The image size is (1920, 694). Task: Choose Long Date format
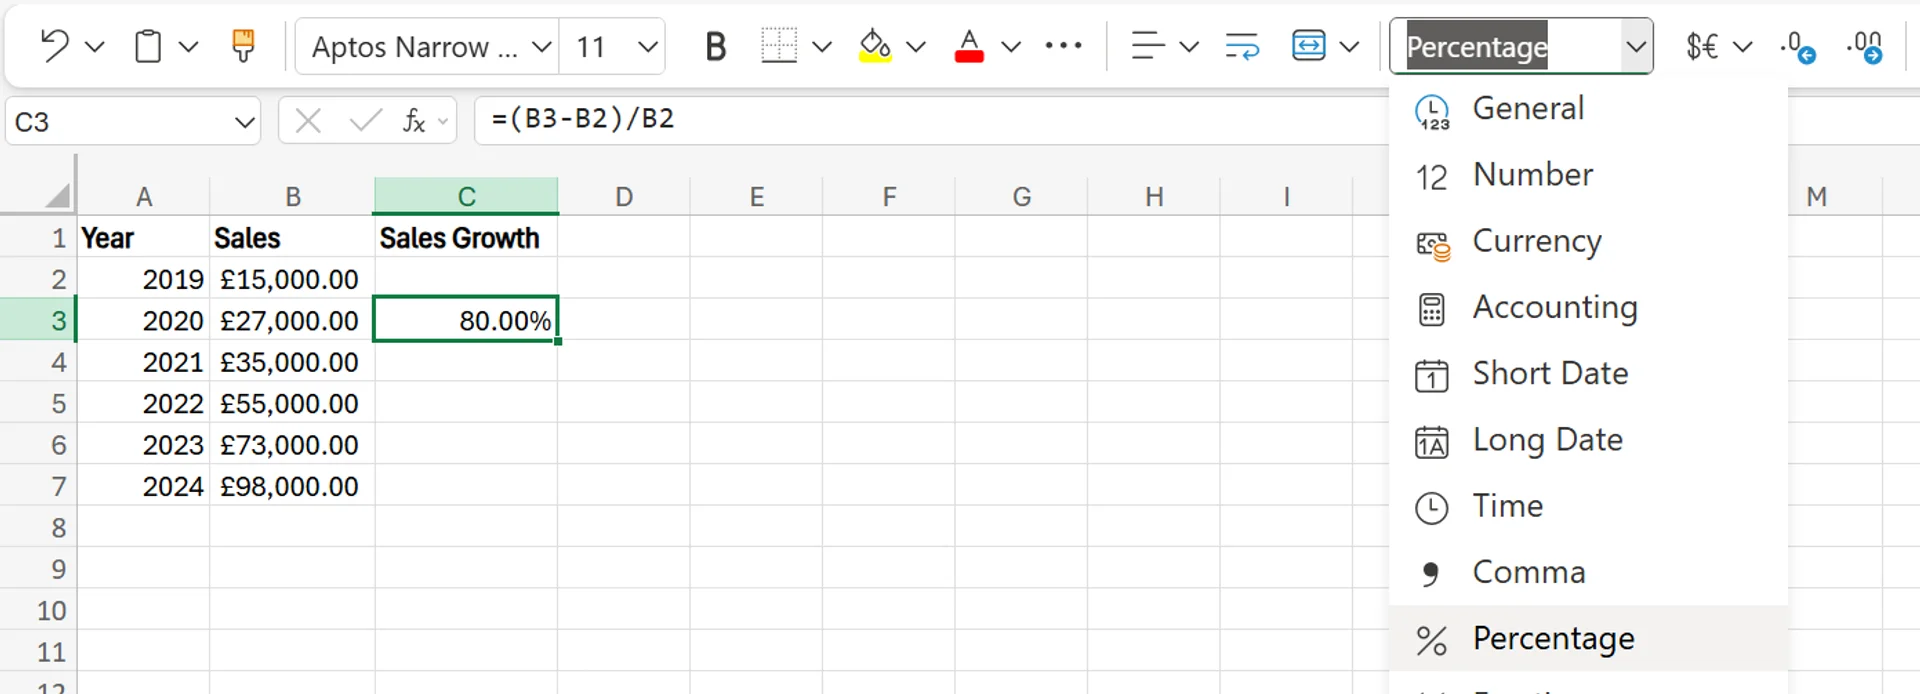tap(1588, 440)
